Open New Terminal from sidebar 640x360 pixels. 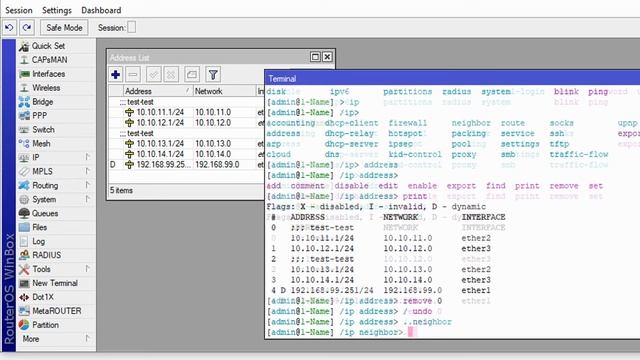(56, 283)
